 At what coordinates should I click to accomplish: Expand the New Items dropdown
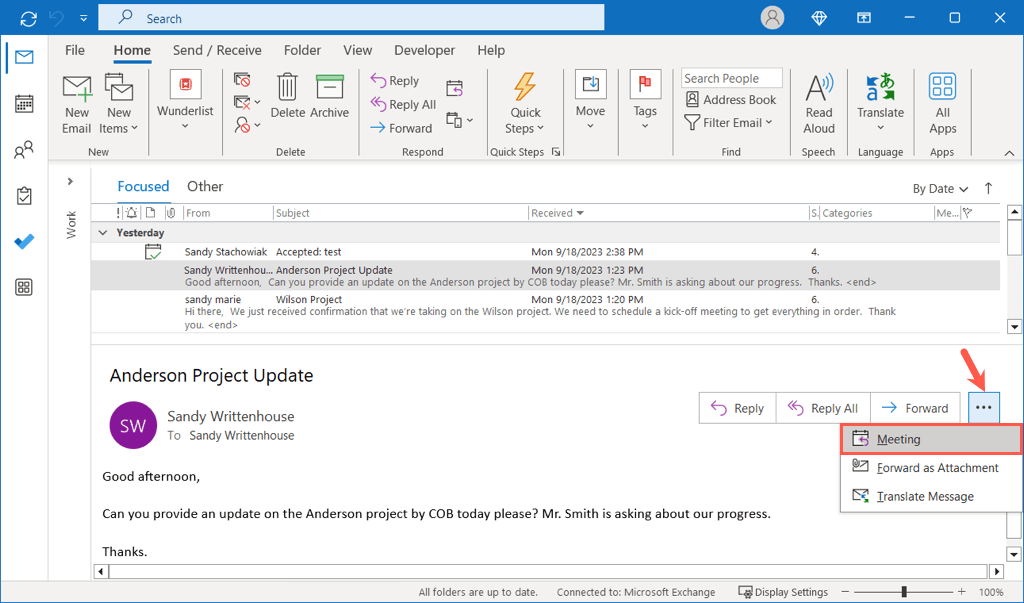[x=118, y=104]
